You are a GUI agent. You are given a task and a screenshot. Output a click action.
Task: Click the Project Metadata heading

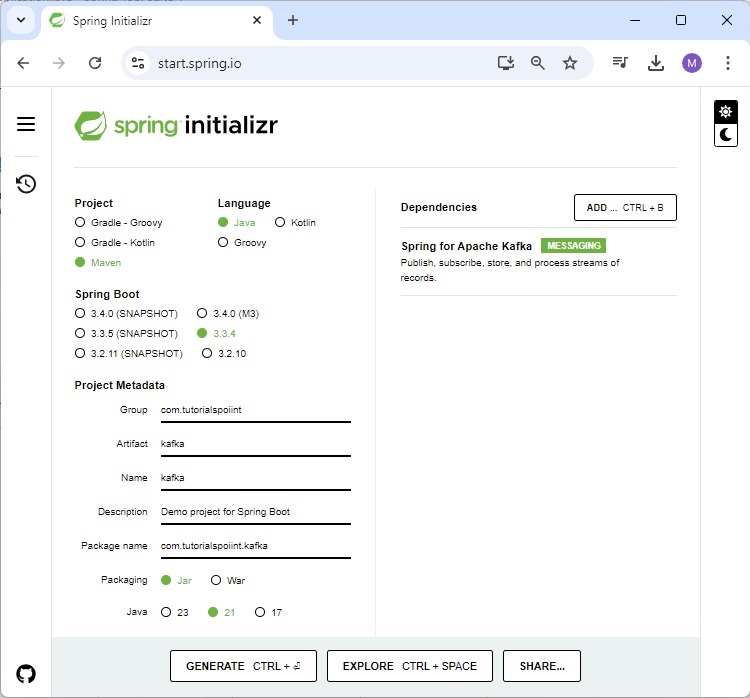pyautogui.click(x=120, y=385)
